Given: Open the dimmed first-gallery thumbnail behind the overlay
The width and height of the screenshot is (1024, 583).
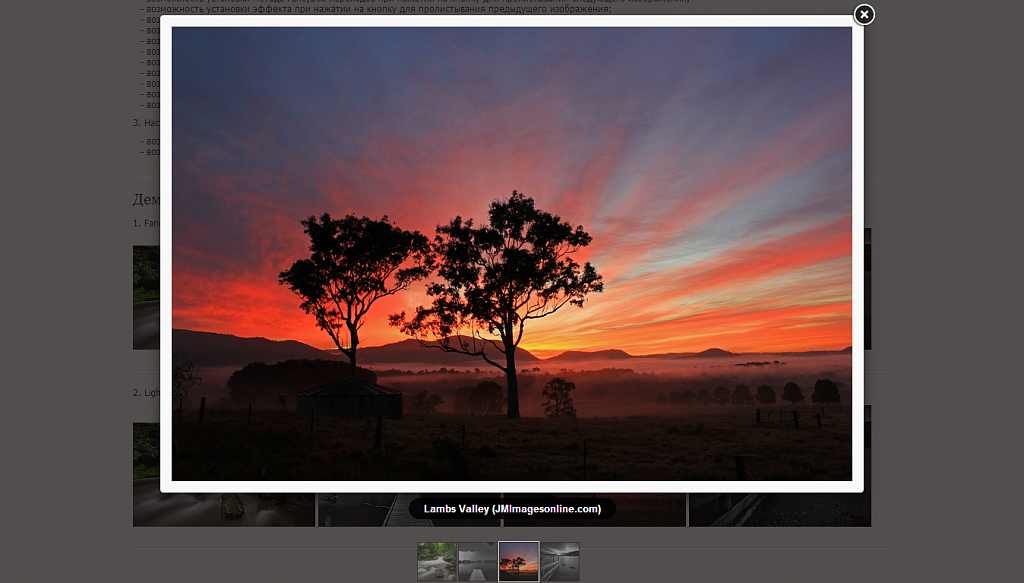Looking at the screenshot, I should (x=146, y=298).
